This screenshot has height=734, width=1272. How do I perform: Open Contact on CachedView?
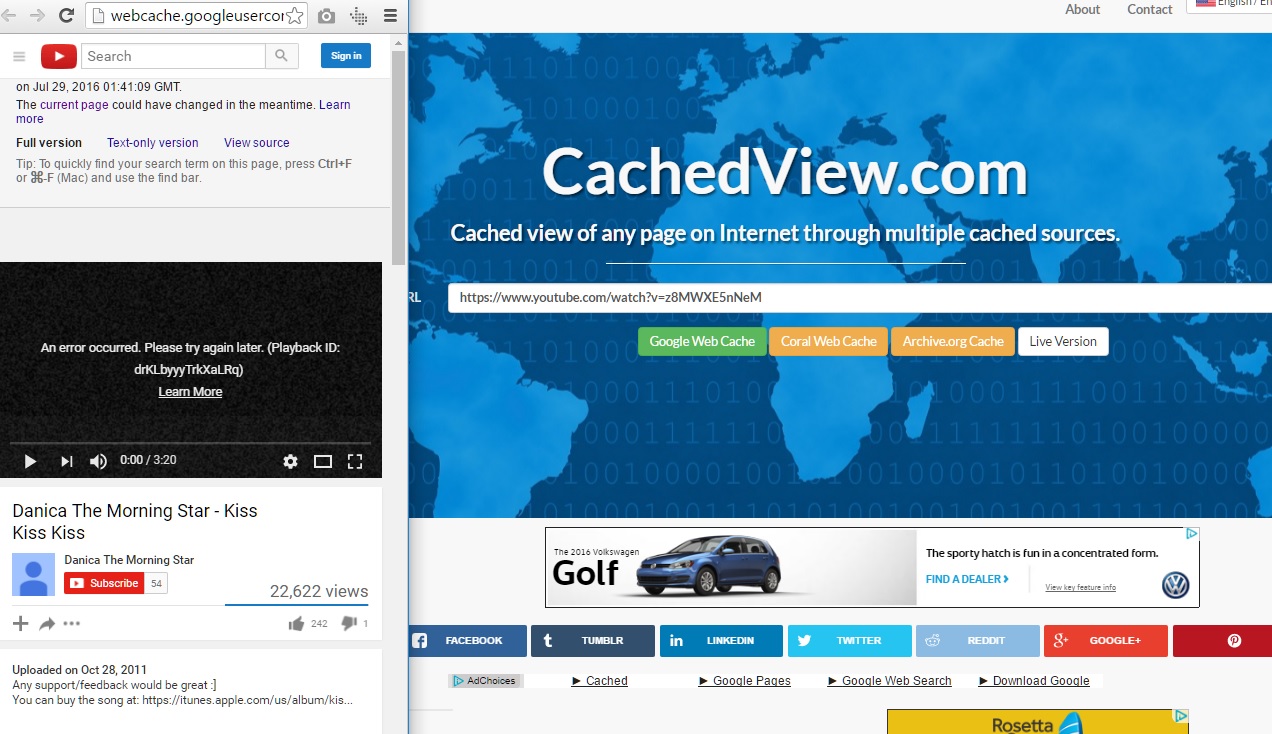click(x=1149, y=9)
